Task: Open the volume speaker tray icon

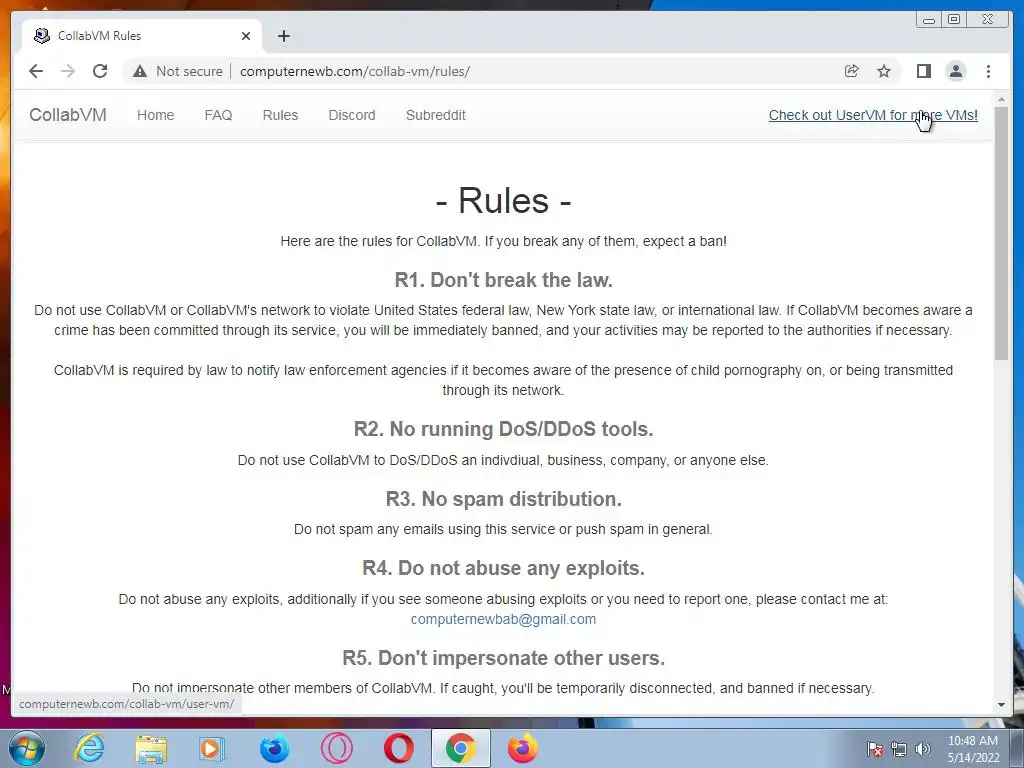Action: click(x=923, y=749)
